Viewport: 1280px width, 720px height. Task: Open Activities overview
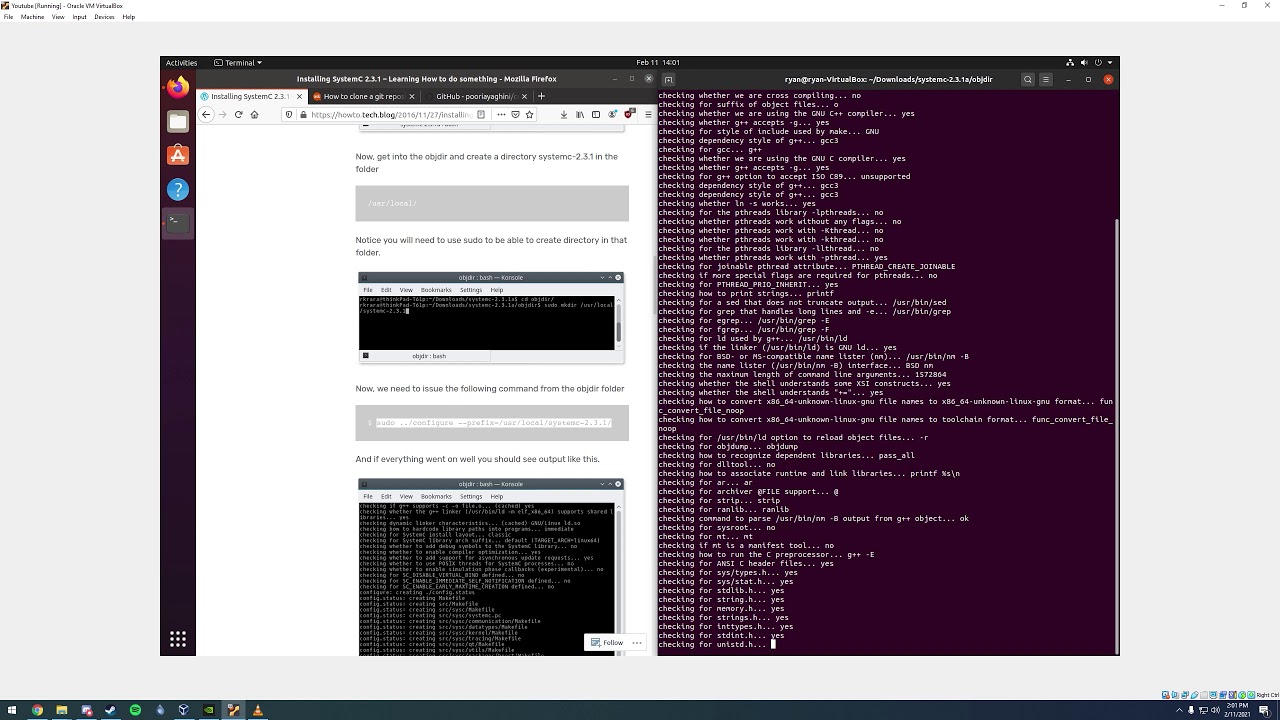click(181, 62)
